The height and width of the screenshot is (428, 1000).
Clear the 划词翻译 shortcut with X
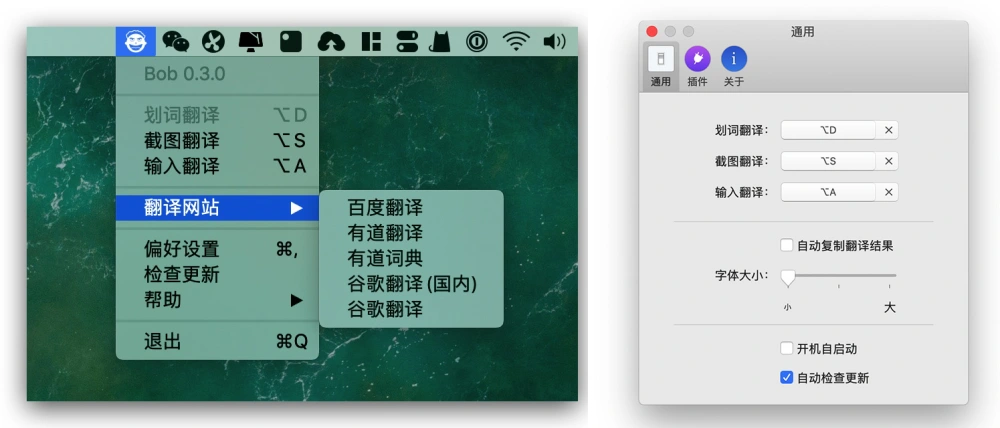click(888, 130)
